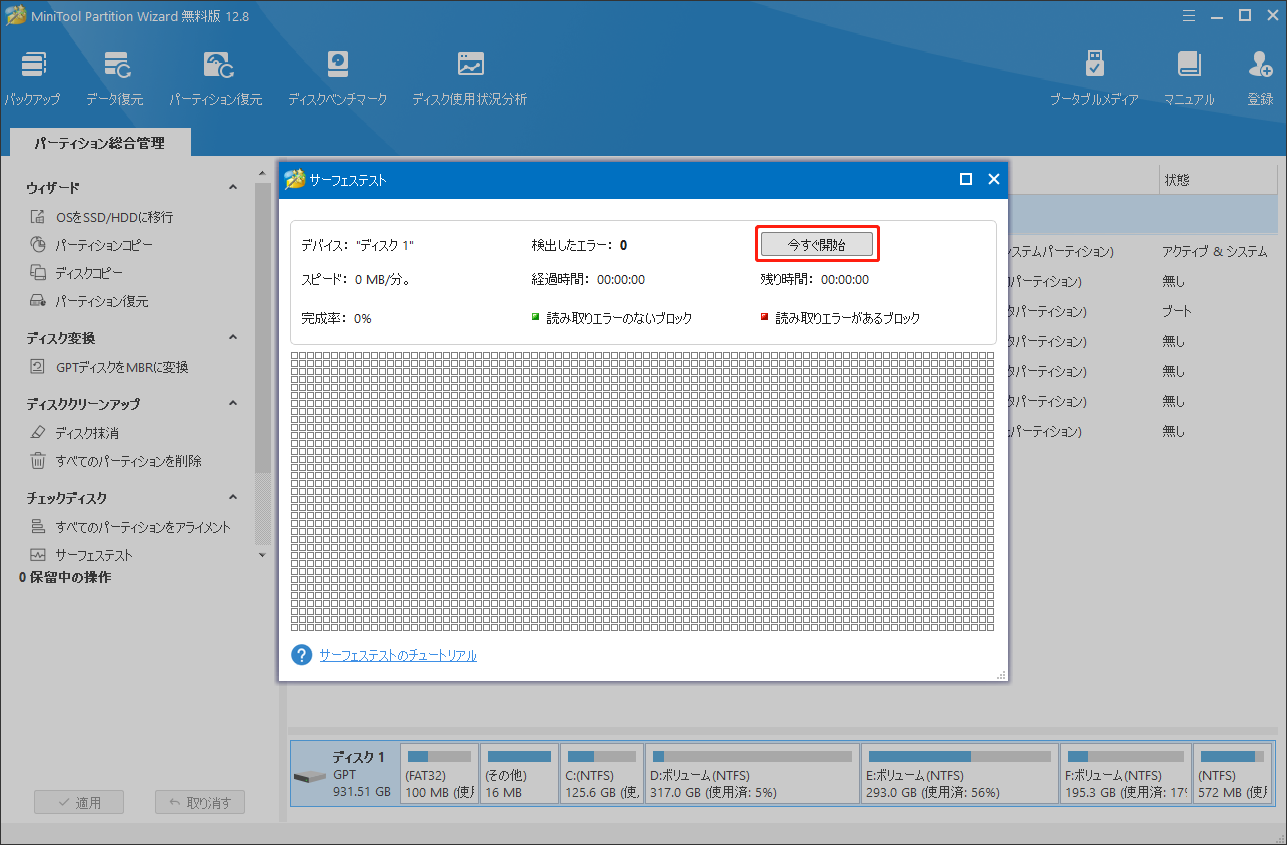Choose すべてのパーティションをアライメント
This screenshot has height=845, width=1287.
(x=130, y=527)
